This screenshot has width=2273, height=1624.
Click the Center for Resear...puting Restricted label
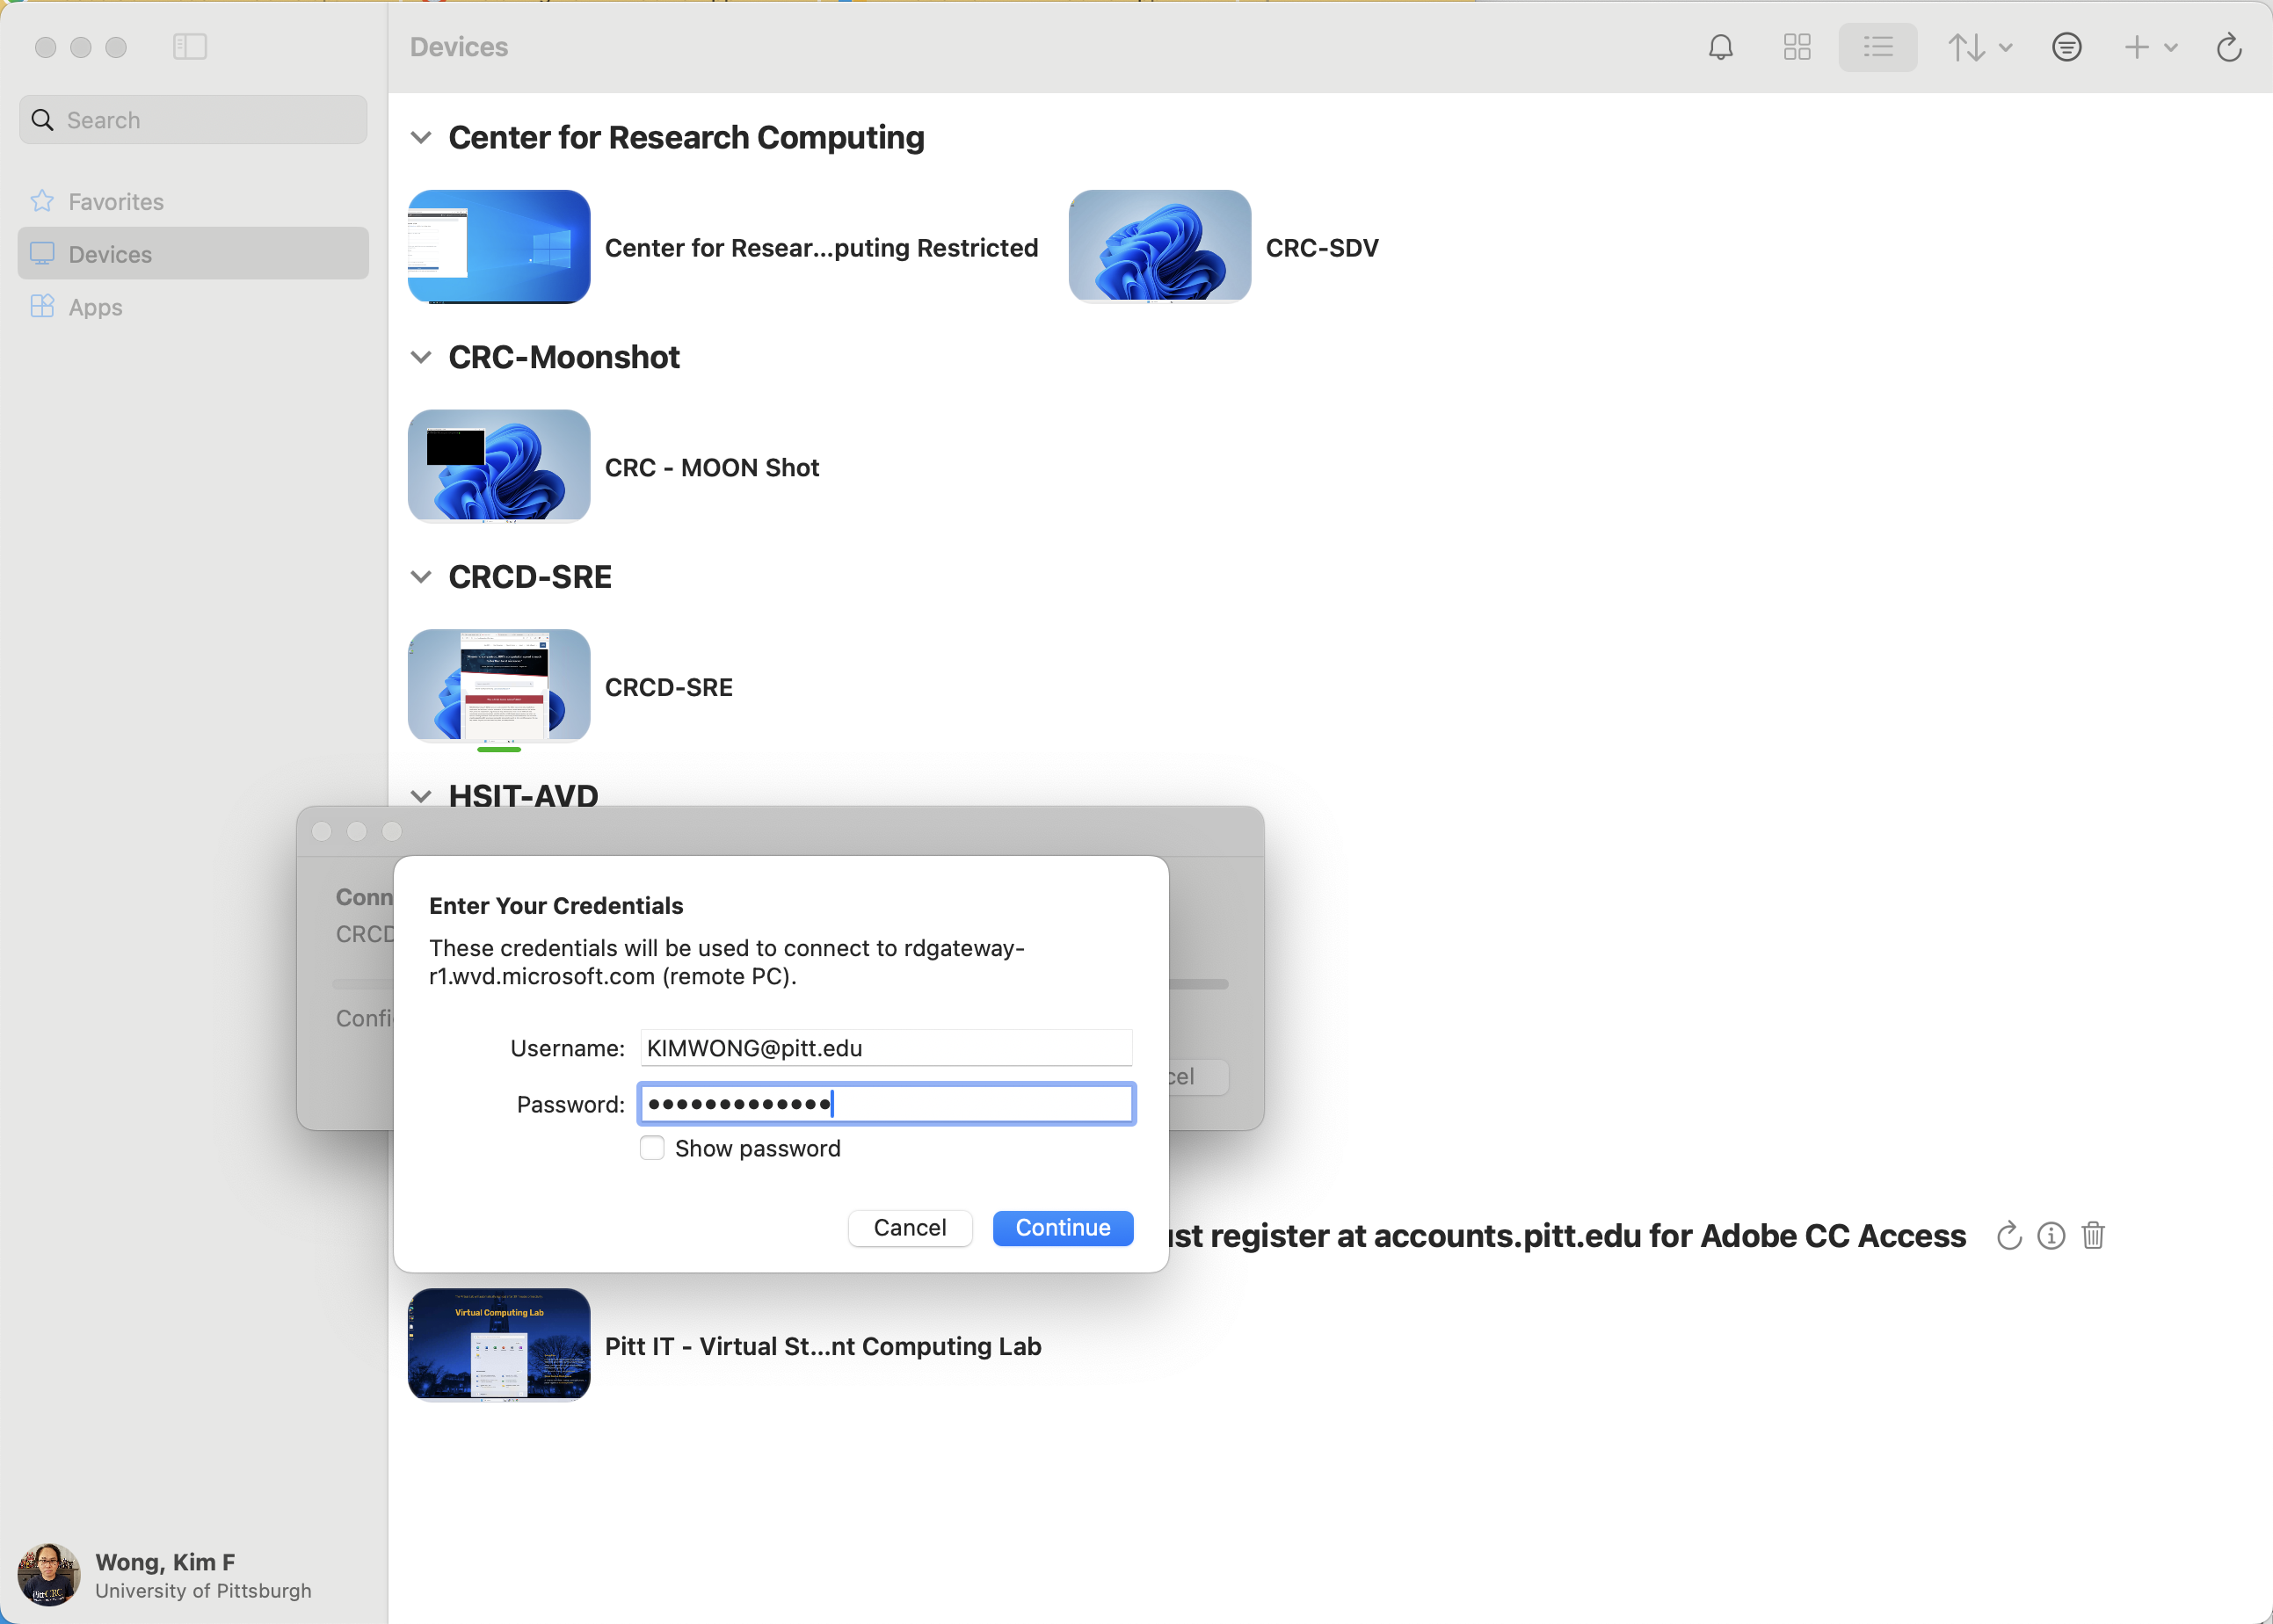click(x=821, y=248)
